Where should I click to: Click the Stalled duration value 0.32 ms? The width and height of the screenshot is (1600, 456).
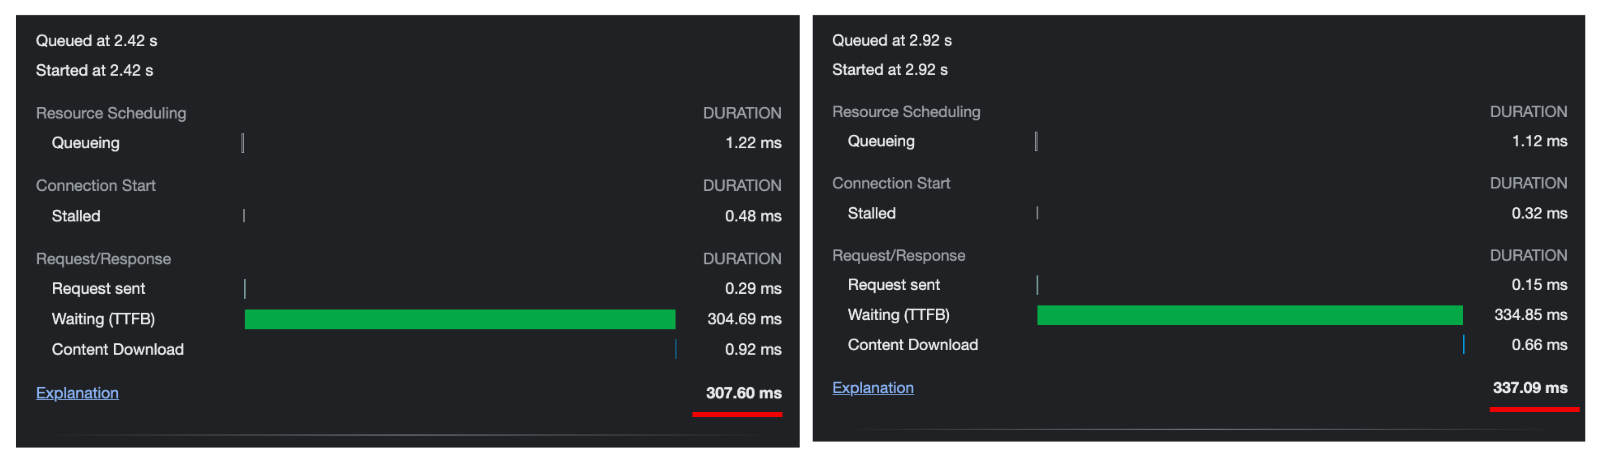[1539, 213]
